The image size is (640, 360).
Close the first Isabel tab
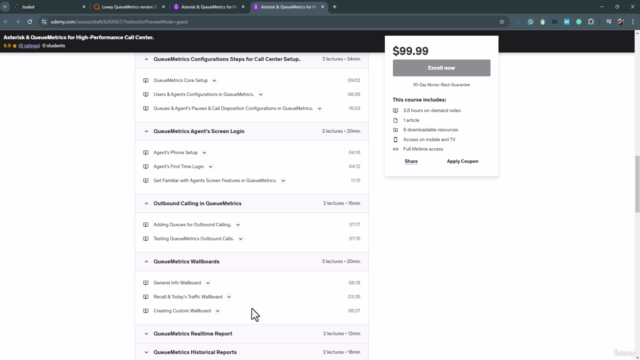point(84,7)
